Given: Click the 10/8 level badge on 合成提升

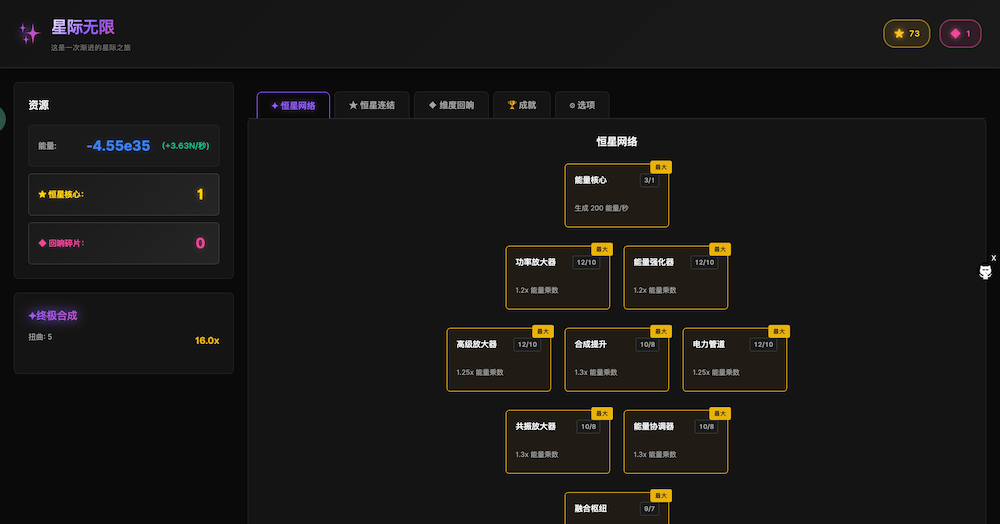Looking at the screenshot, I should pyautogui.click(x=648, y=344).
